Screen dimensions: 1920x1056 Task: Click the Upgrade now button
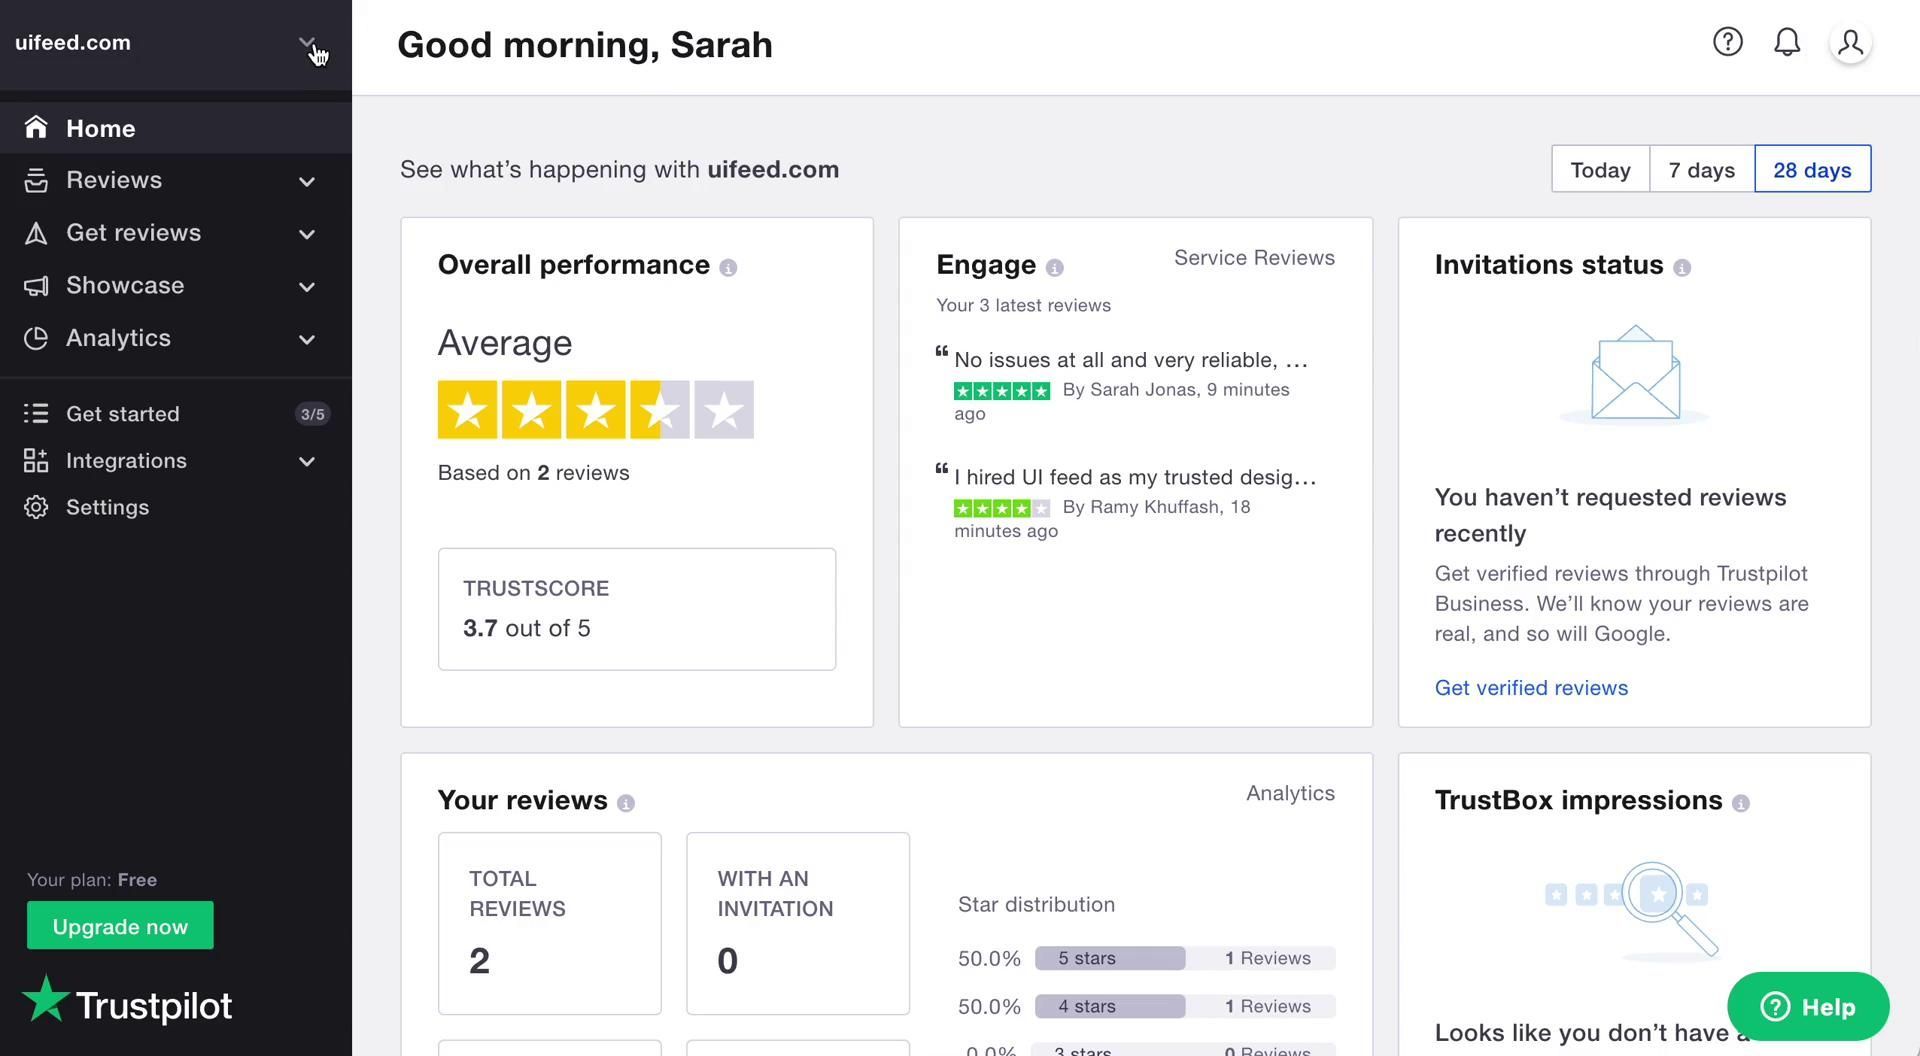point(120,926)
